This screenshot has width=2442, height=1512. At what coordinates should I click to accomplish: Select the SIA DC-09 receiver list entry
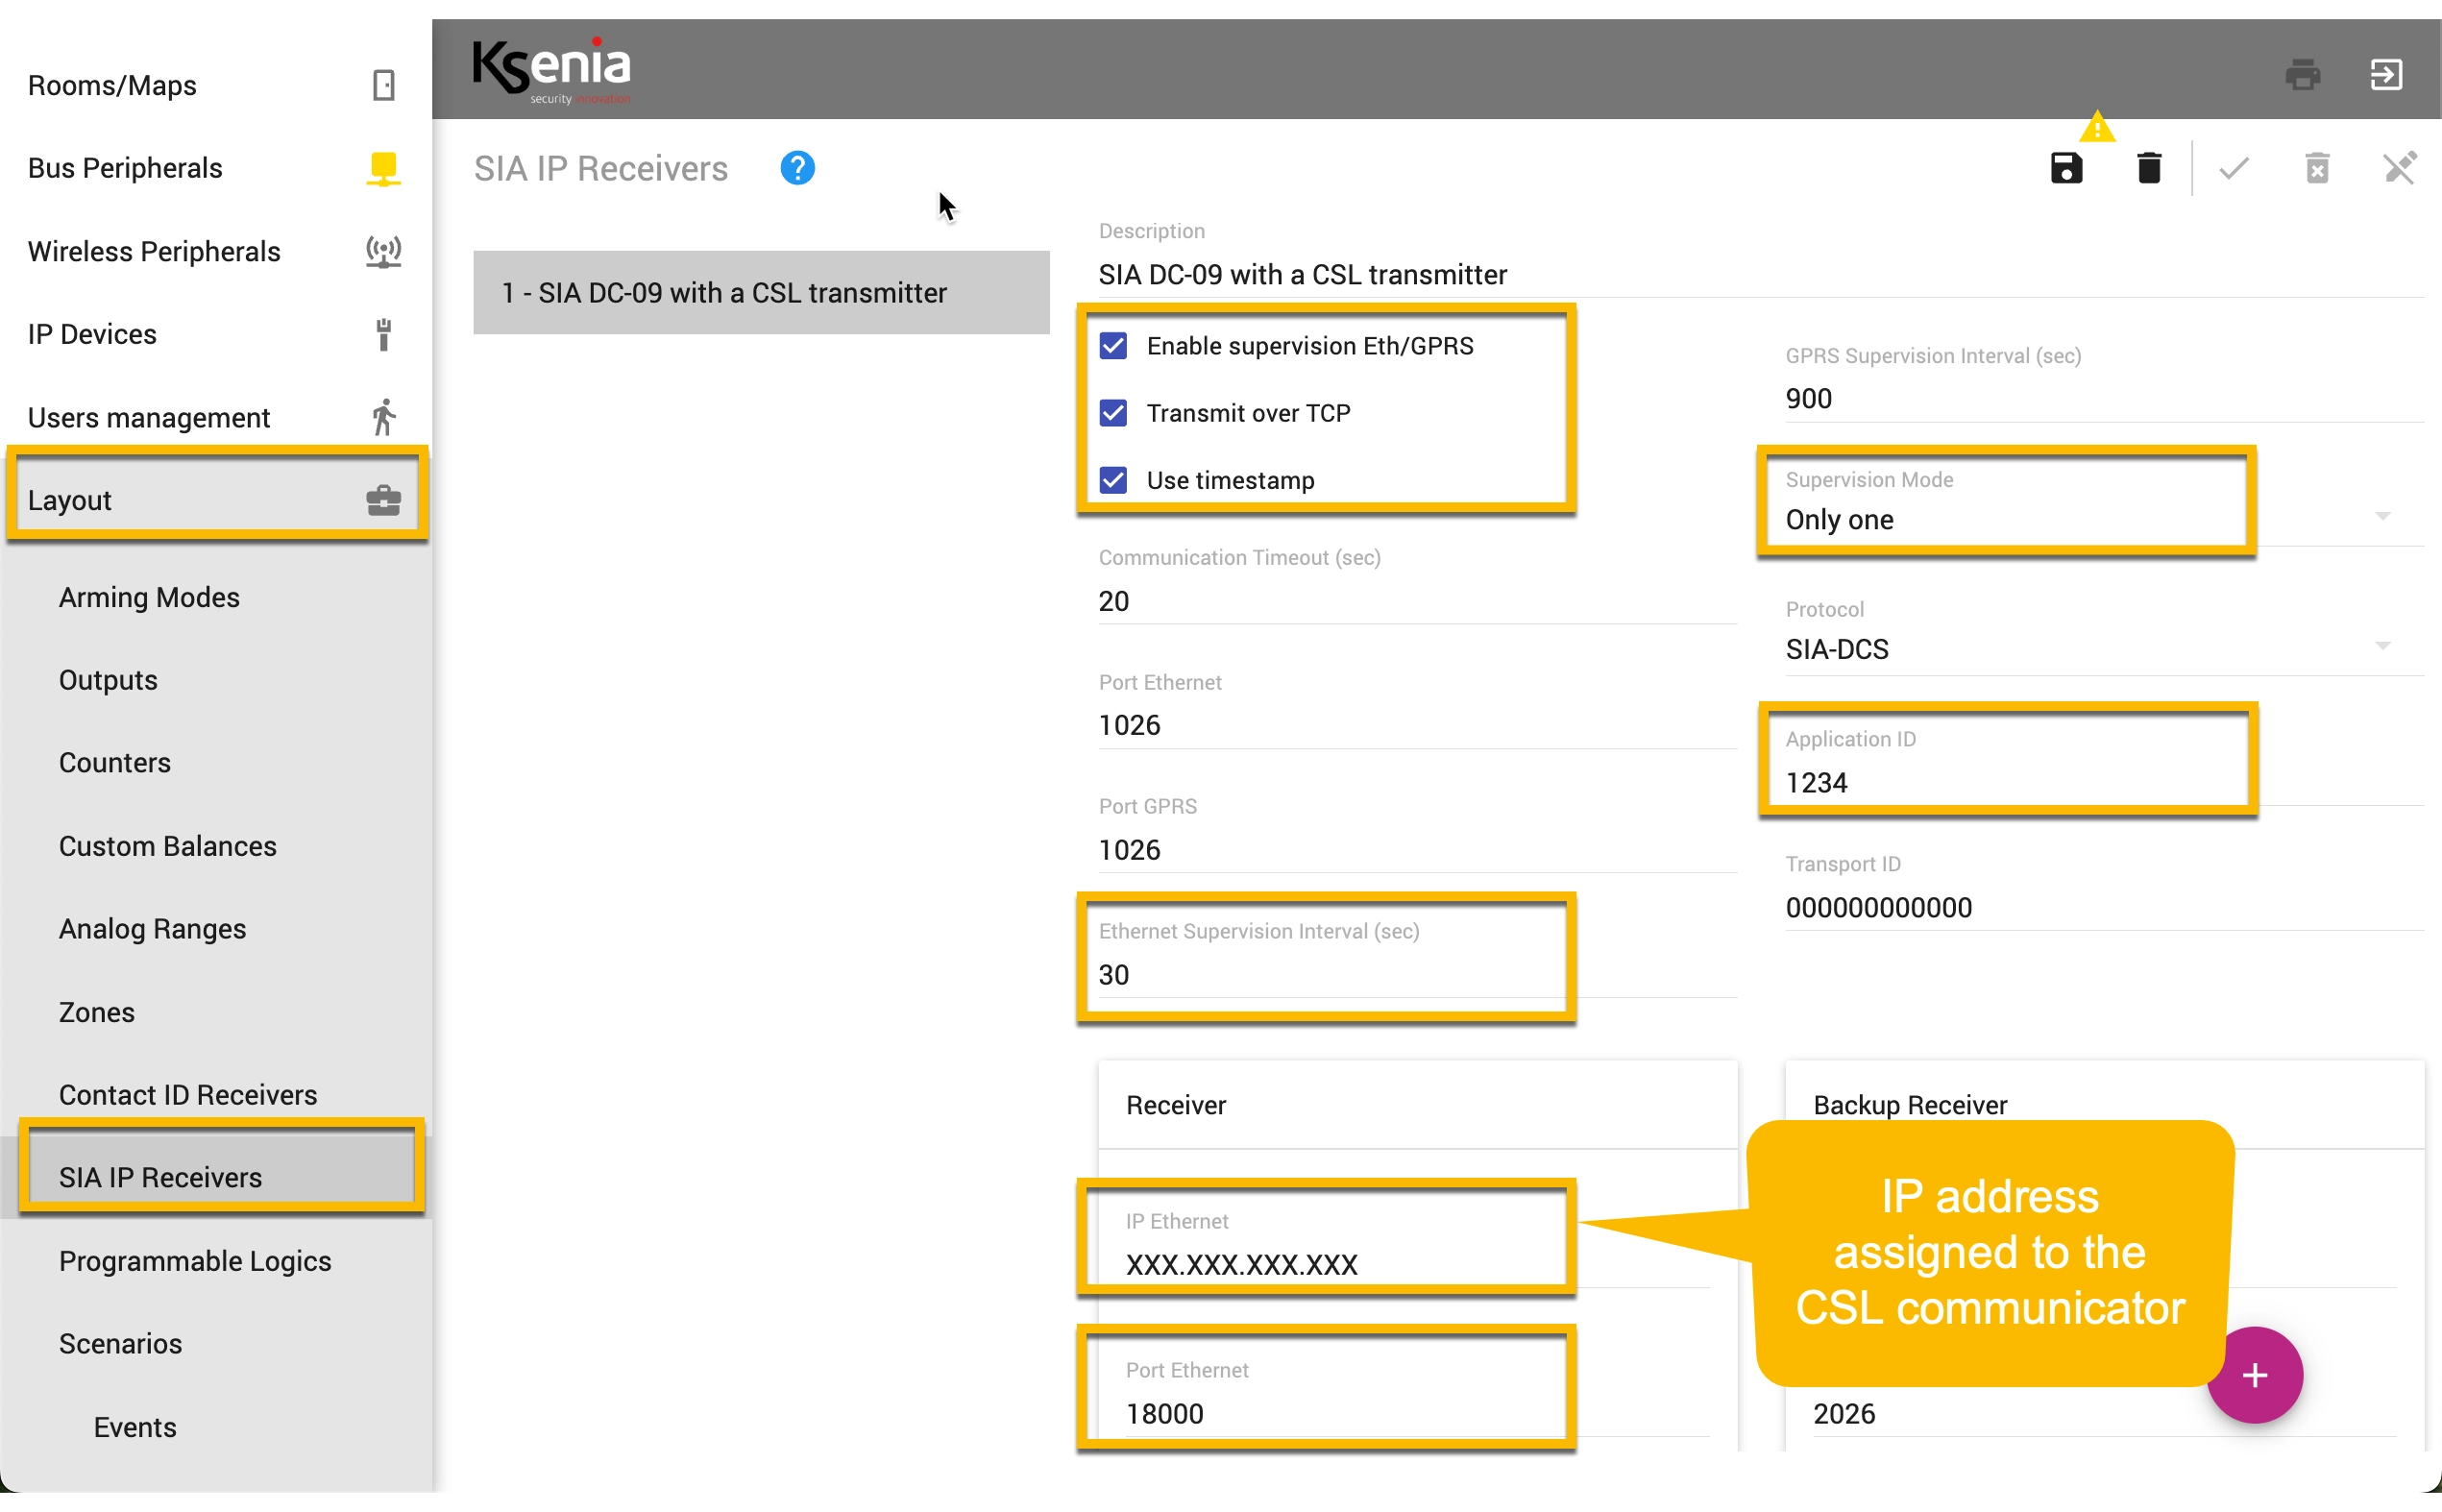point(761,293)
